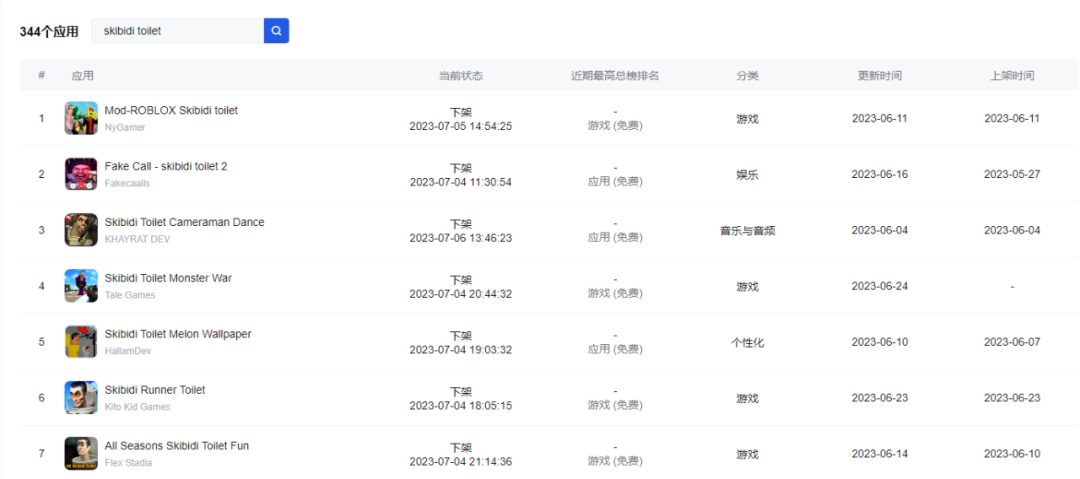Click the 当前状态 column header

[460, 76]
